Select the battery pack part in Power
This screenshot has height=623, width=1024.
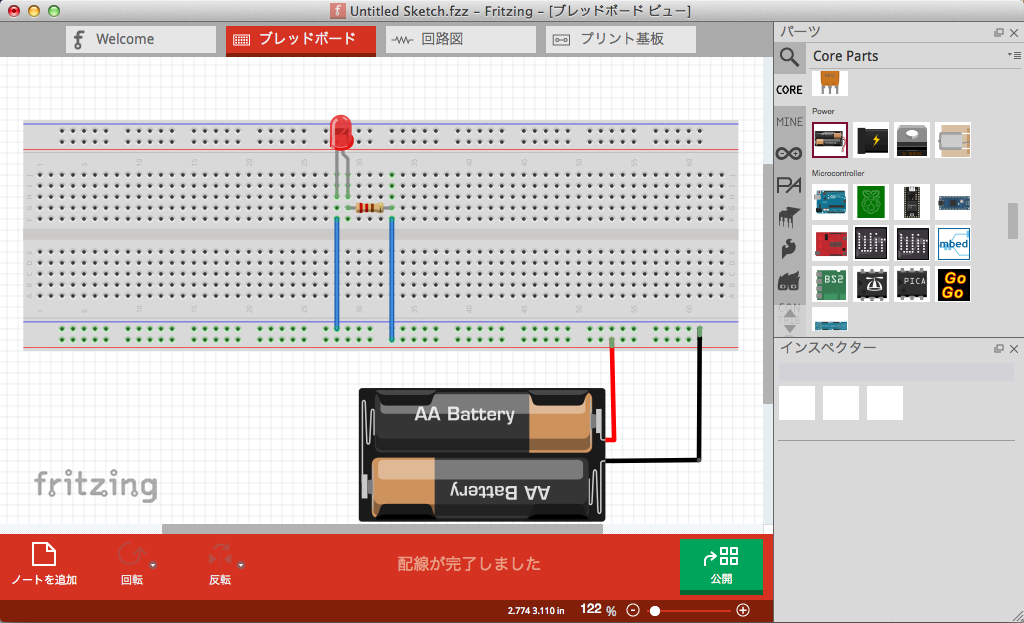(x=830, y=141)
